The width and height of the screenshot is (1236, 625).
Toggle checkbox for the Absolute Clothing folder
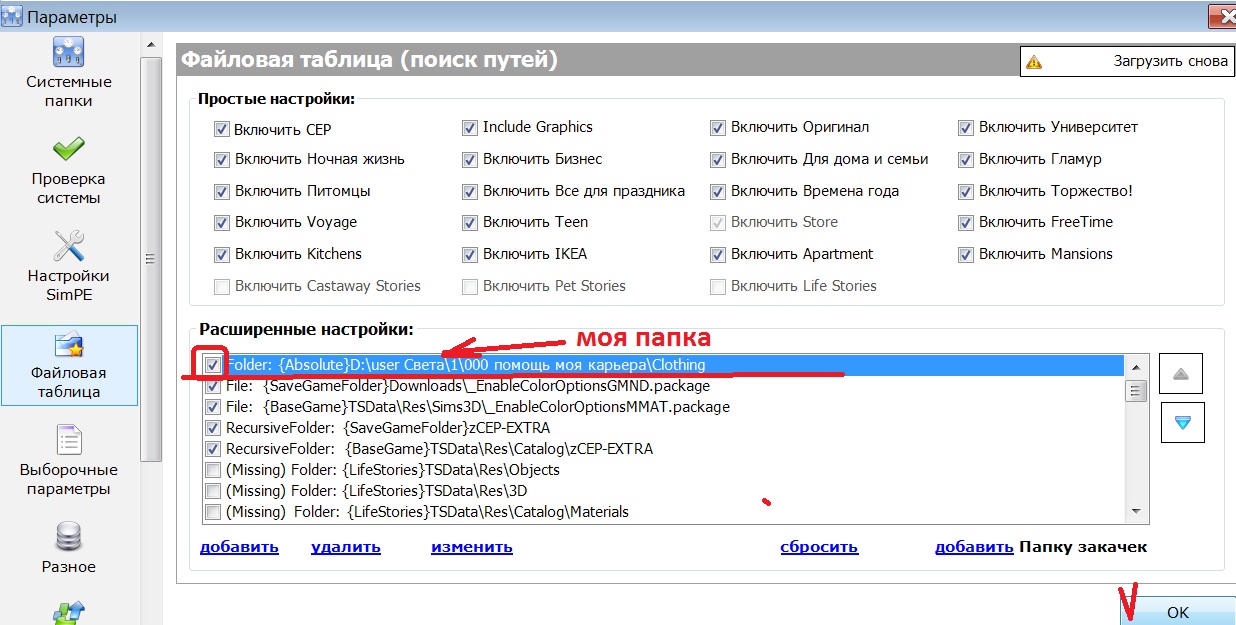pos(213,365)
